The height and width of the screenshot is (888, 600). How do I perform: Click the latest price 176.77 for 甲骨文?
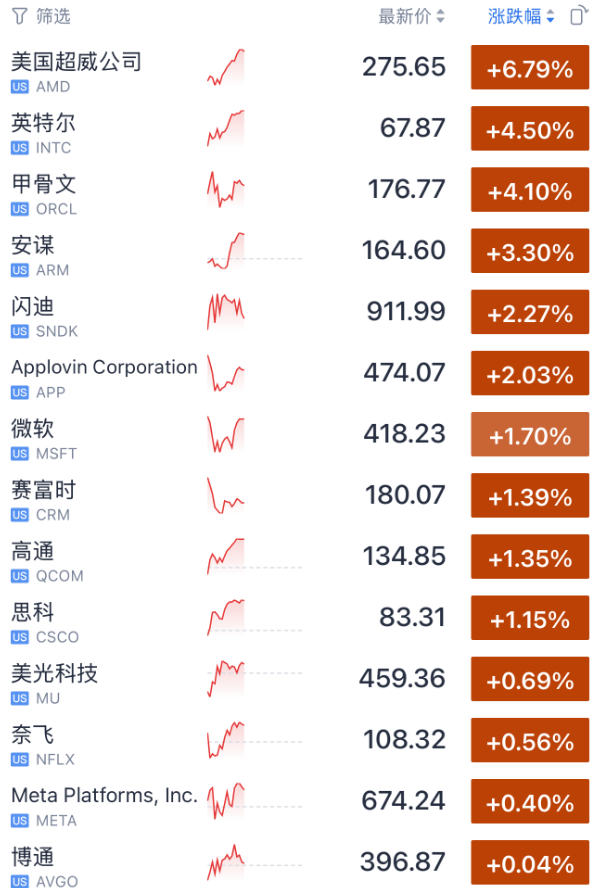(x=405, y=186)
